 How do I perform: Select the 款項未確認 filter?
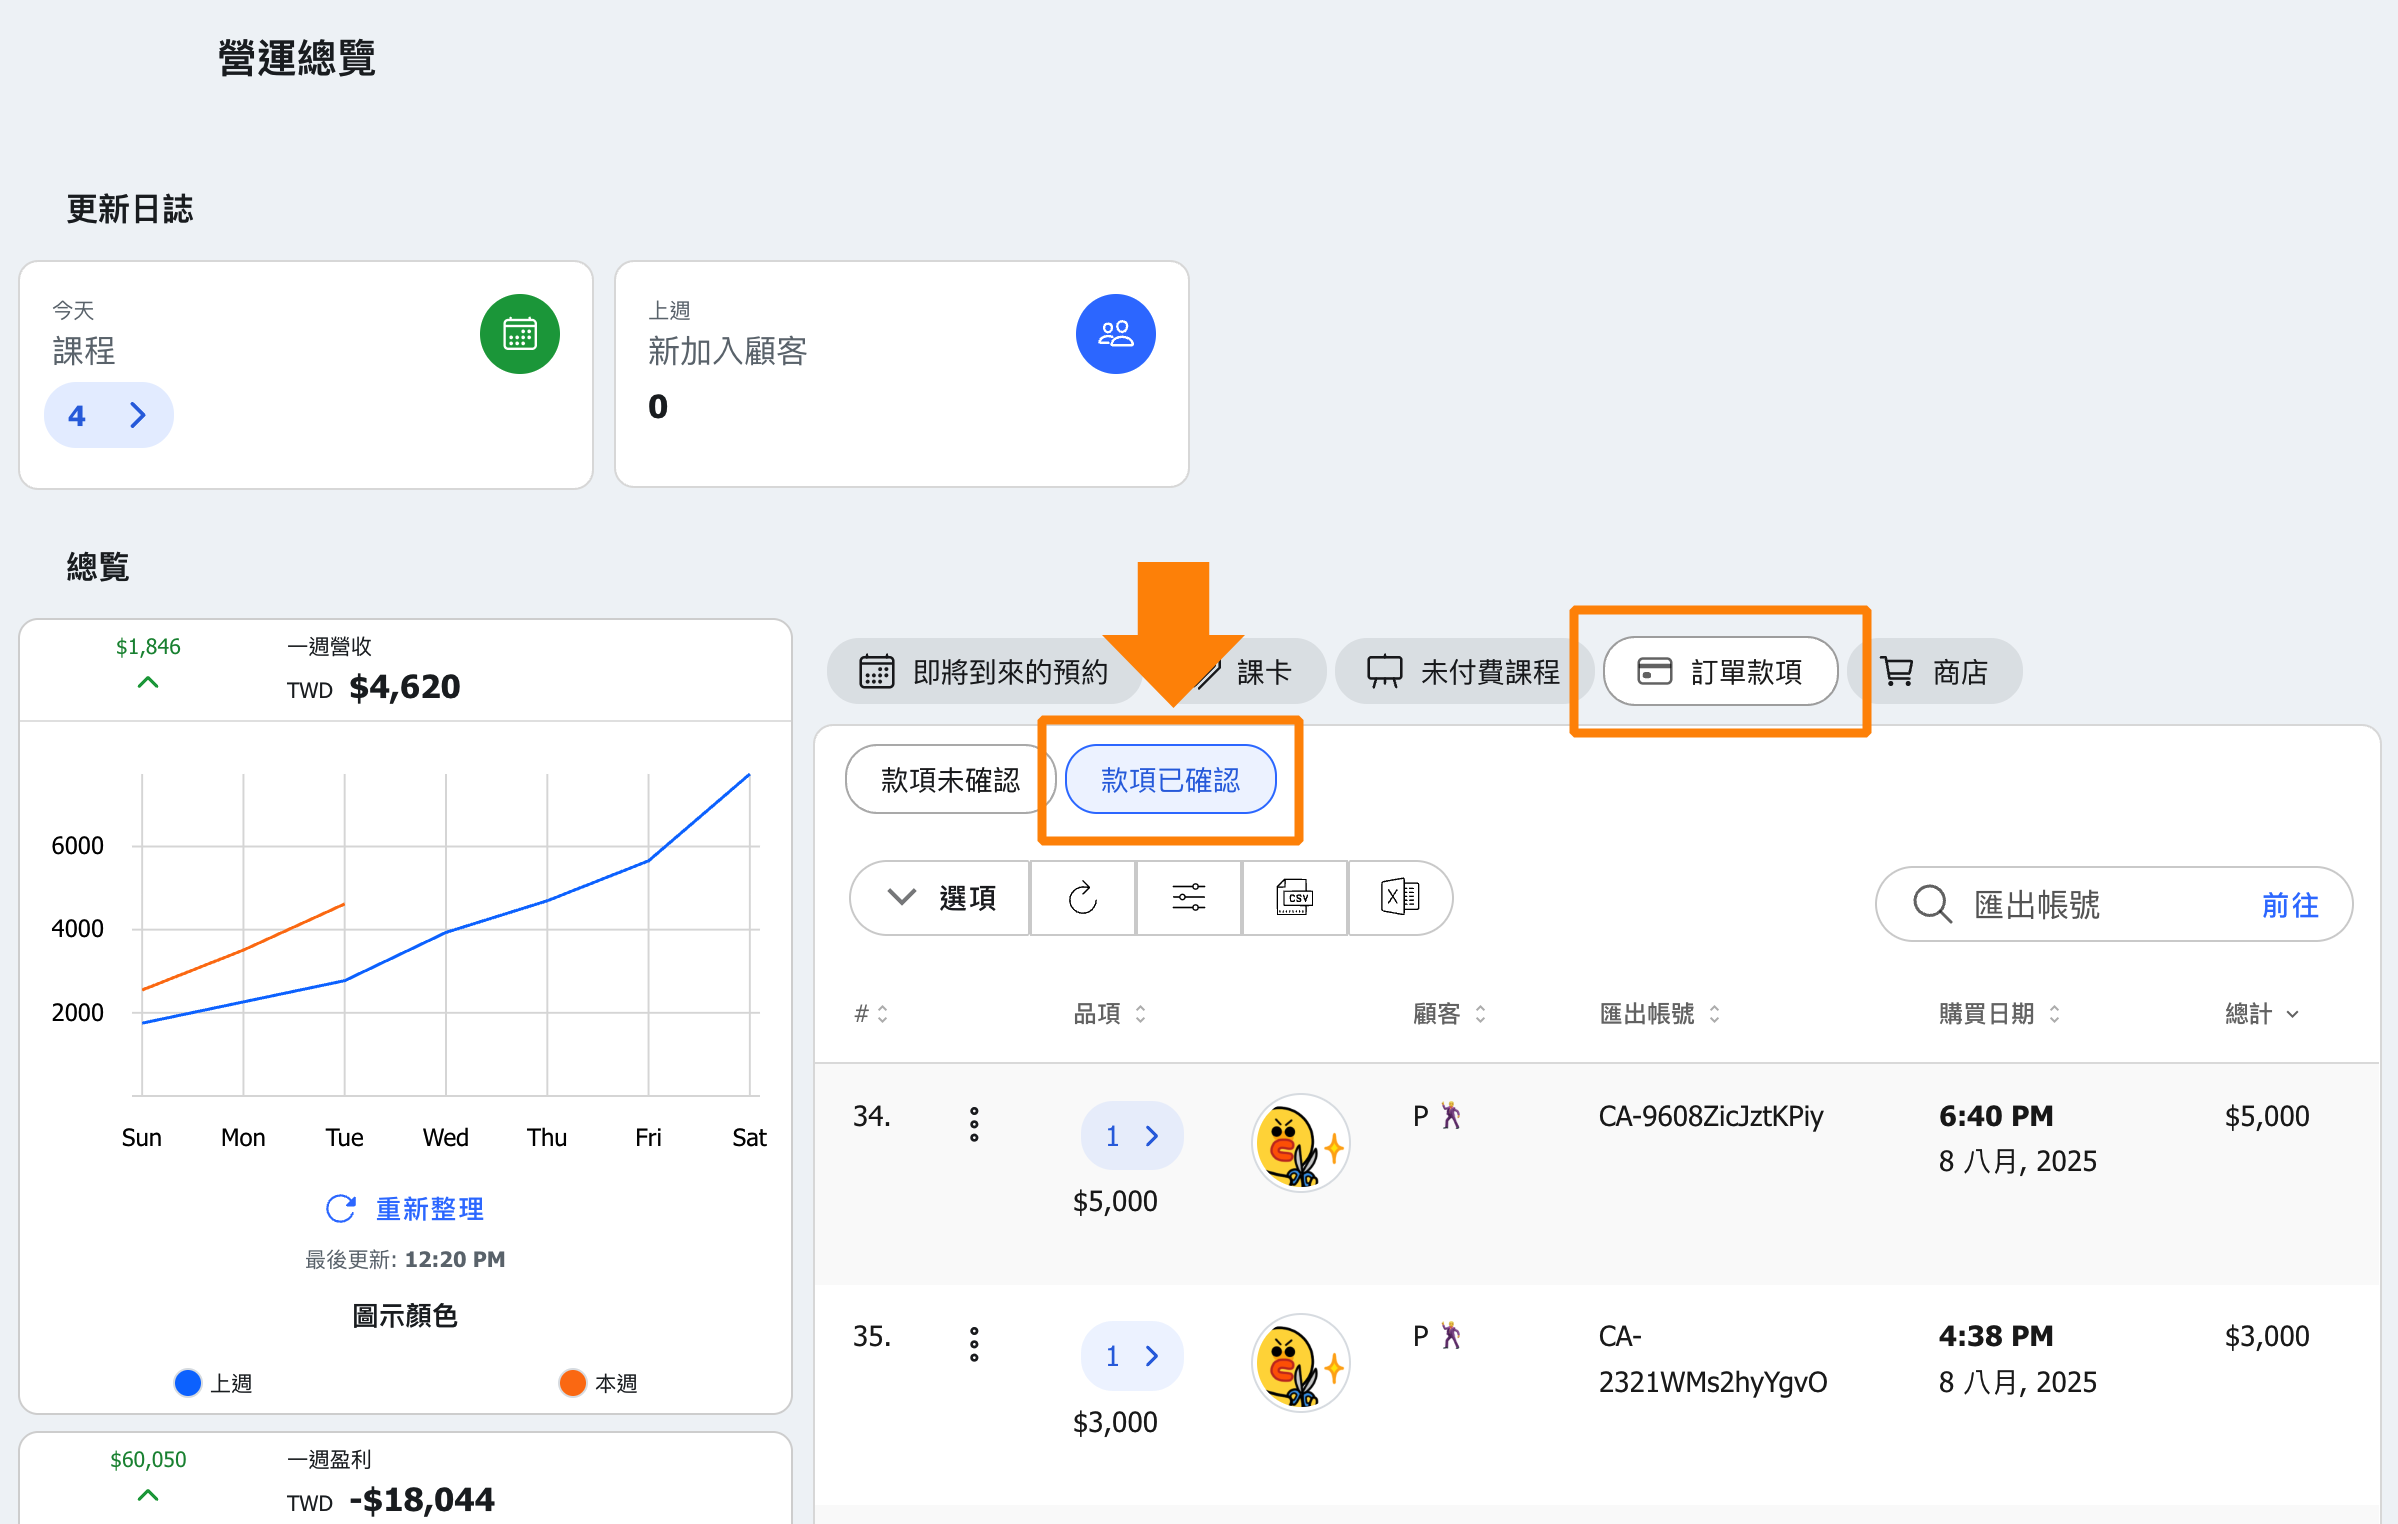coord(949,780)
